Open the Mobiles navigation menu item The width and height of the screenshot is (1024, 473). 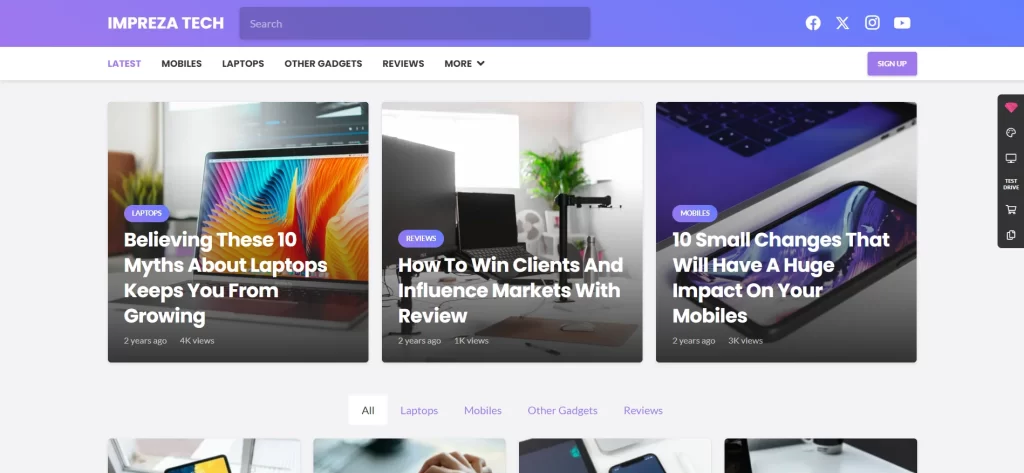tap(182, 63)
